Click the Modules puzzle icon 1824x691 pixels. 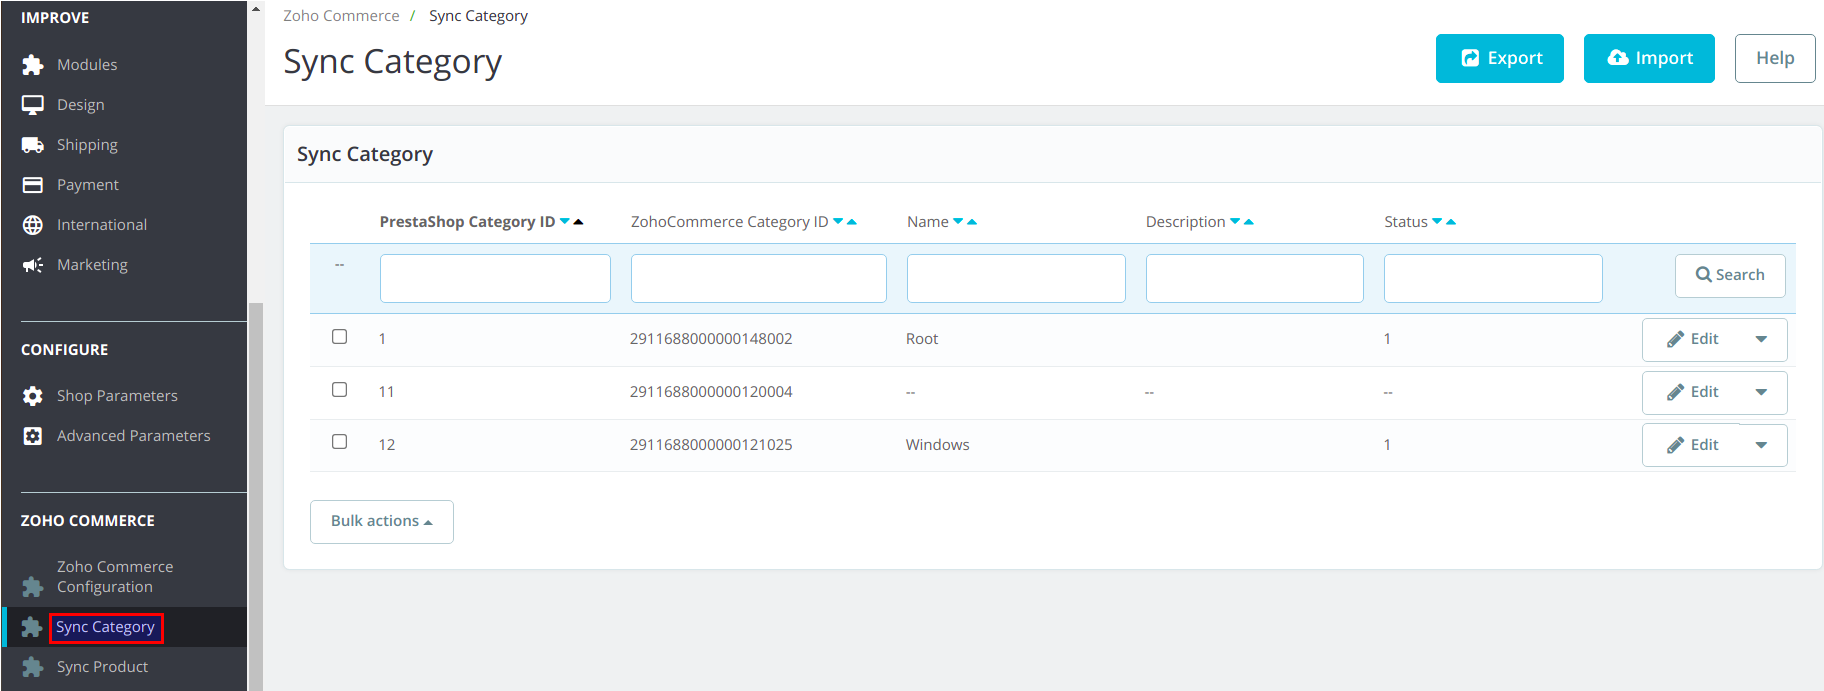pos(33,65)
